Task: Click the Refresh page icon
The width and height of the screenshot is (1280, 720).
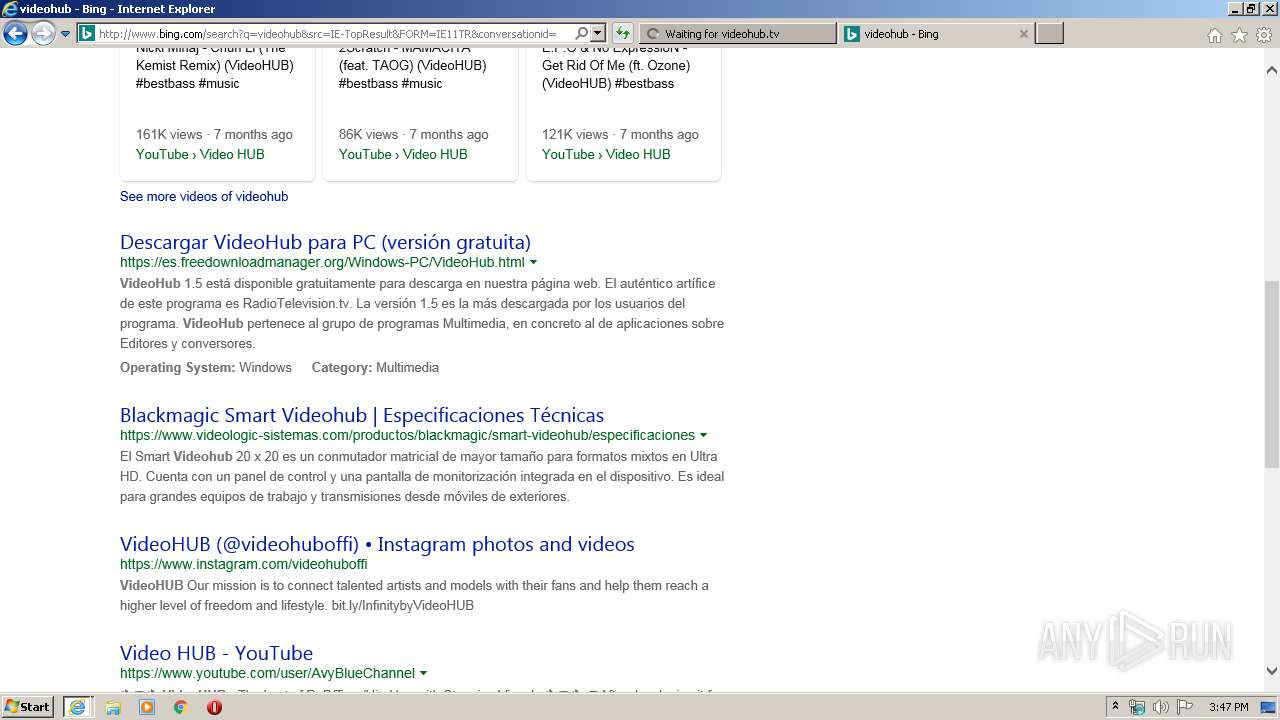Action: 622,34
